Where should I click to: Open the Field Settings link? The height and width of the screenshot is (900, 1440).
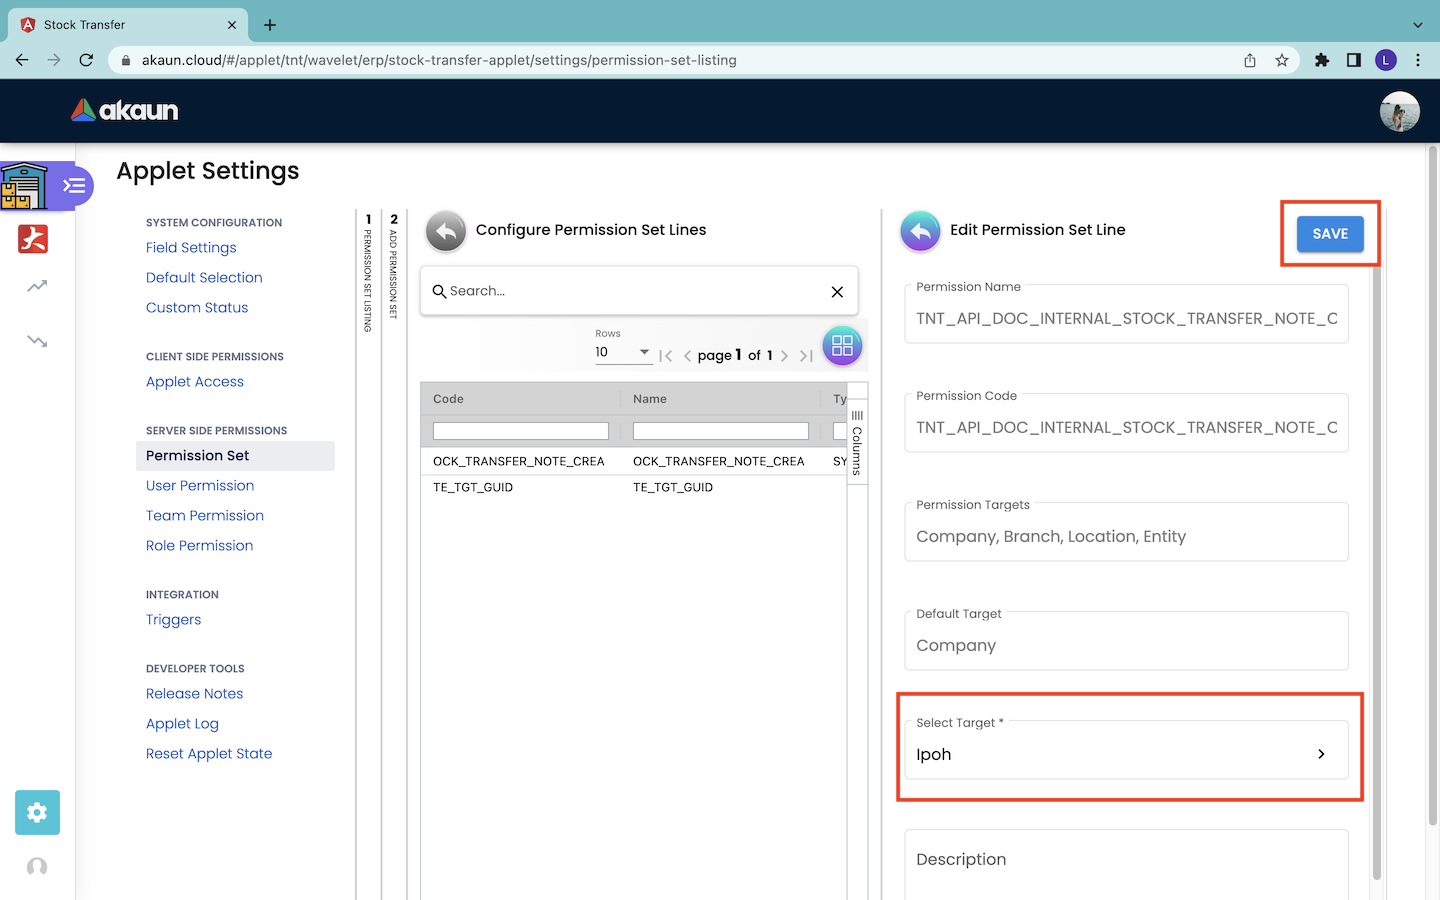[191, 248]
